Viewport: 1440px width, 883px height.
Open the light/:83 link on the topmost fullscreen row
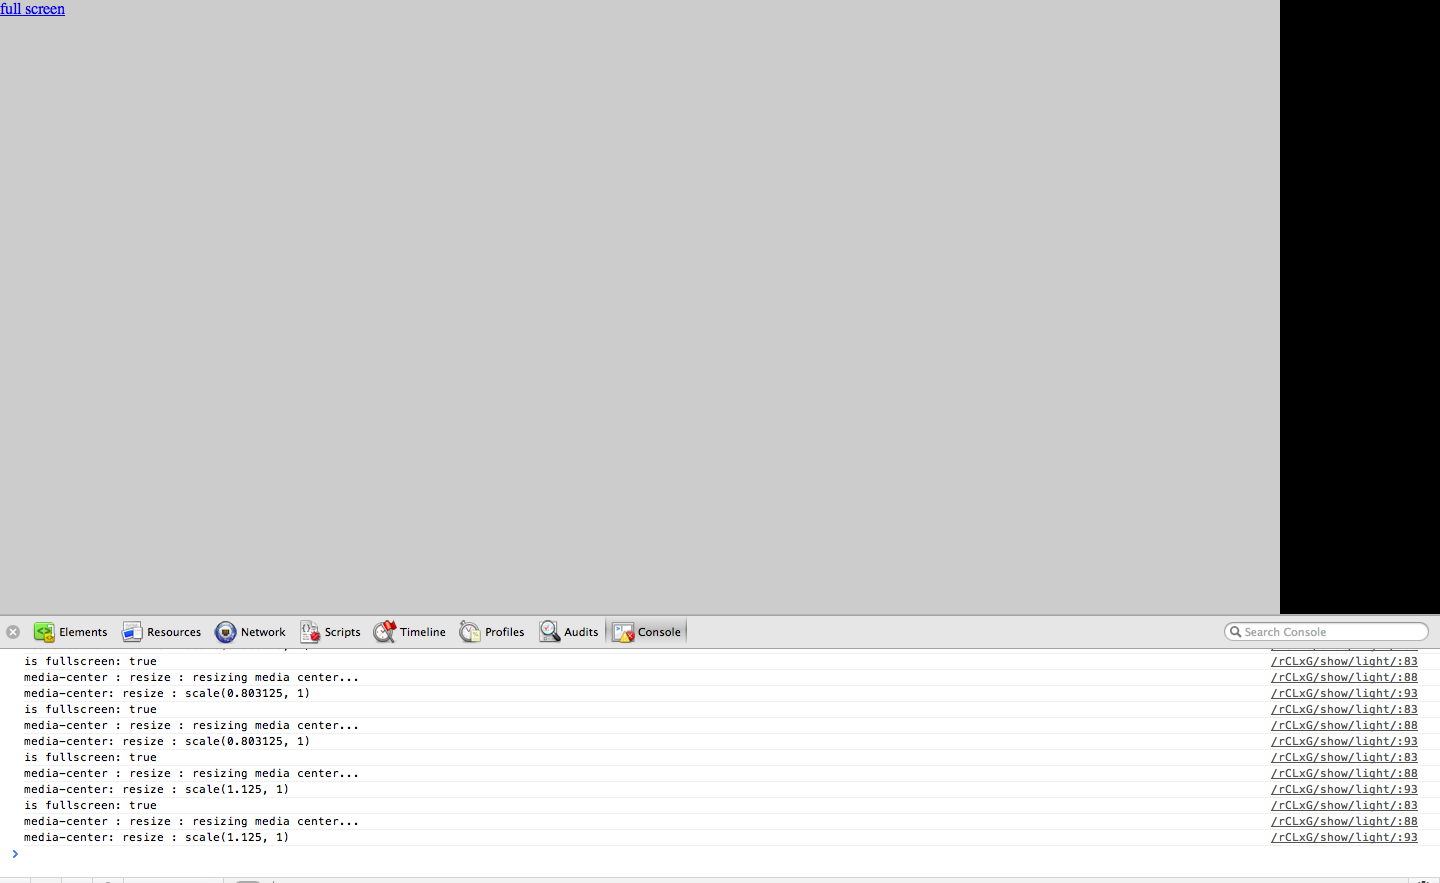pyautogui.click(x=1344, y=661)
